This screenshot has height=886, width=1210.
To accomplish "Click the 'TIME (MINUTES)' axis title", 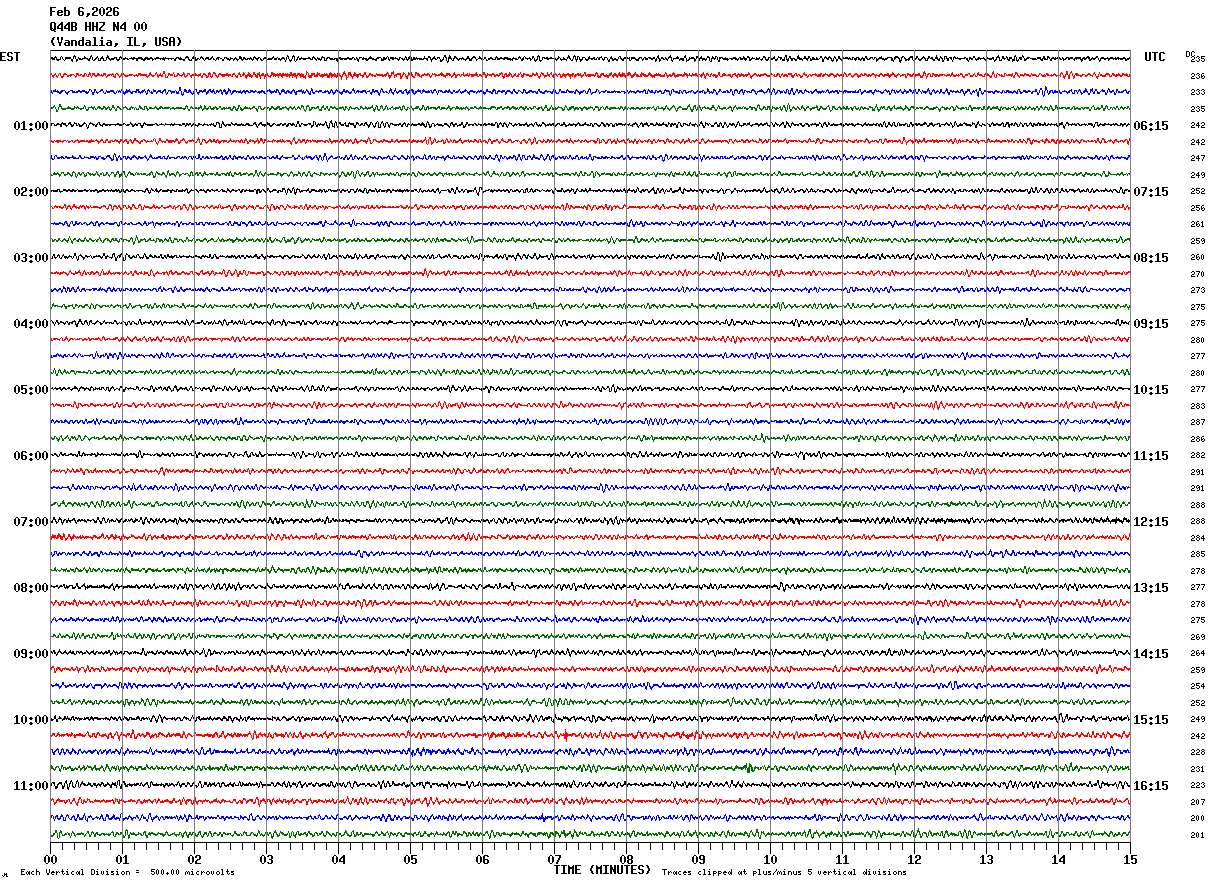I will coord(602,870).
